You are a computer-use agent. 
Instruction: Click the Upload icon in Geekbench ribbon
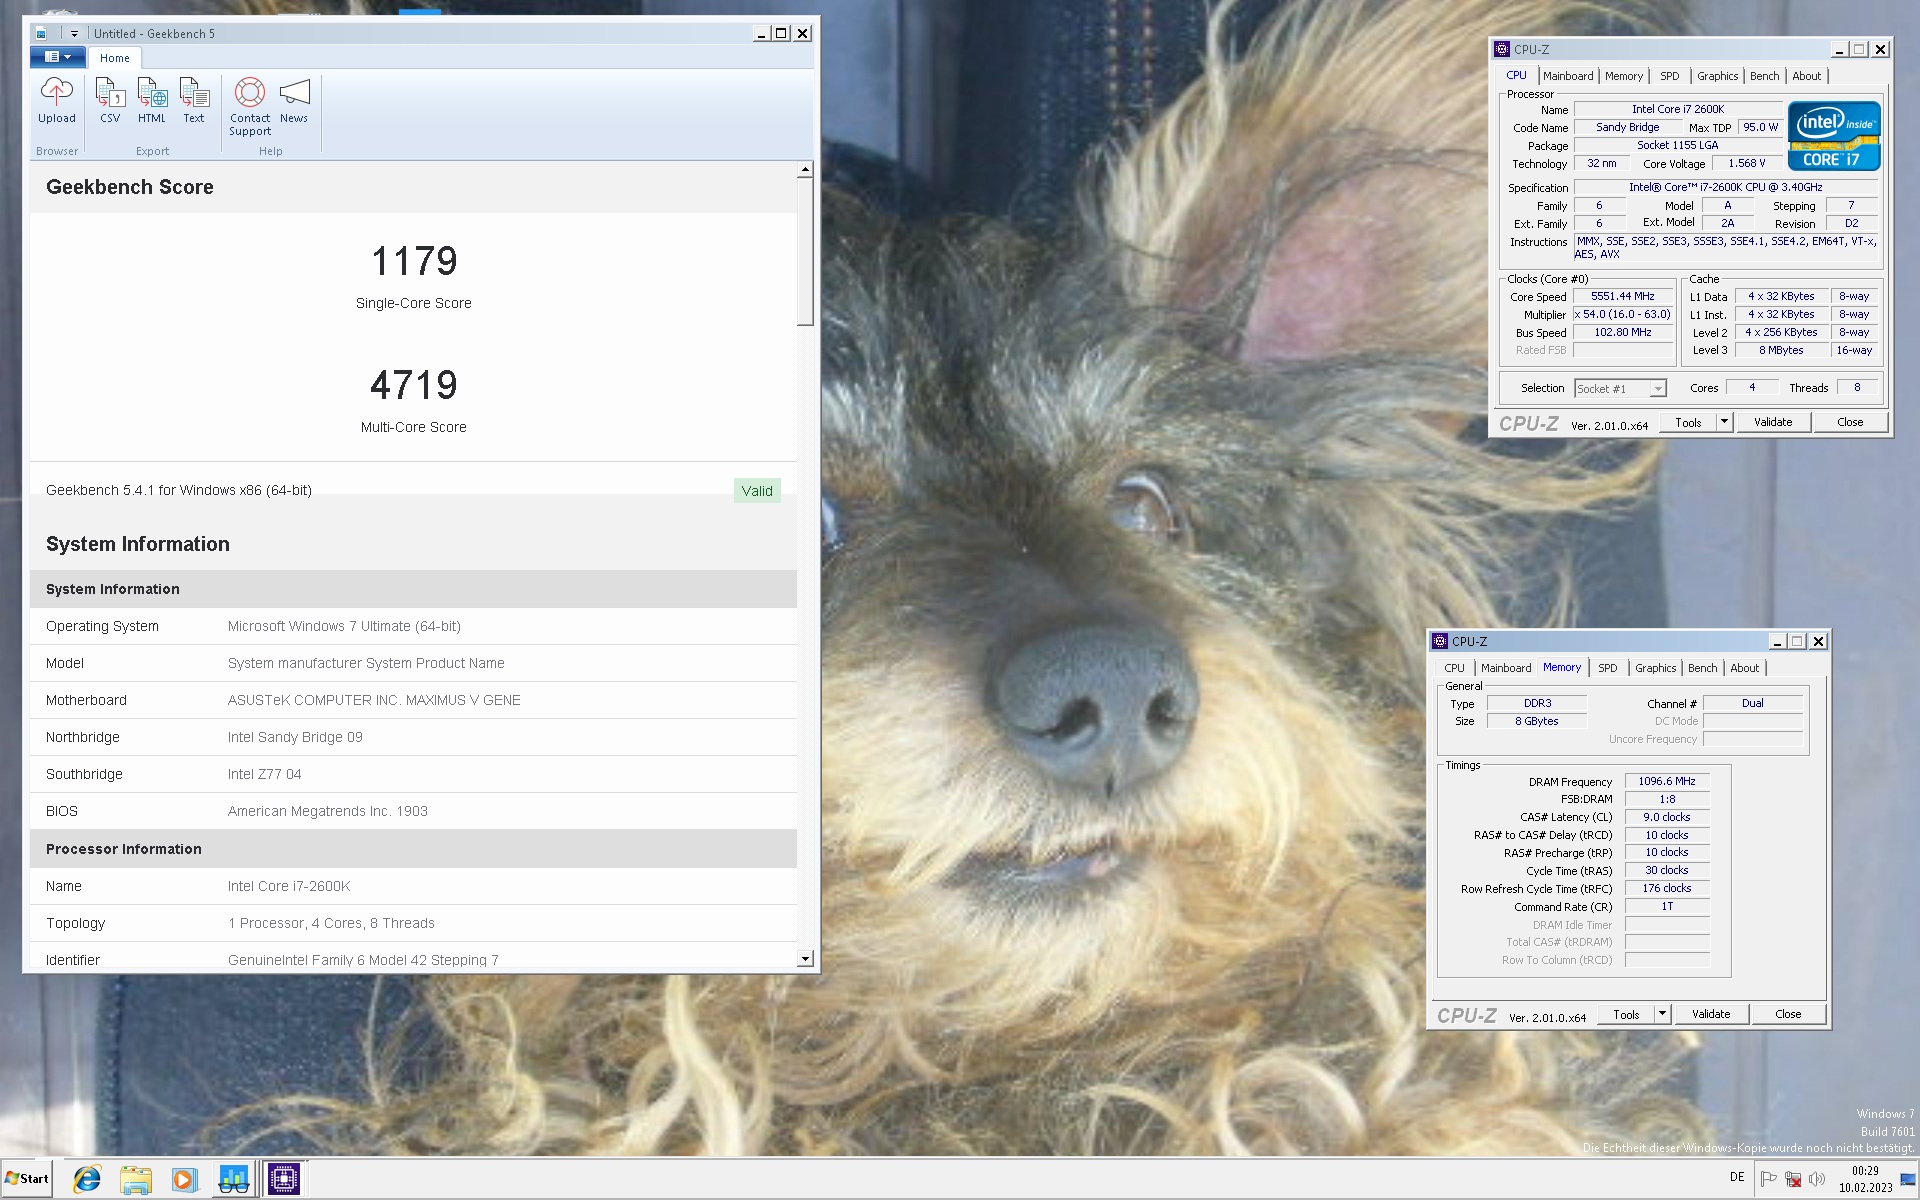pos(56,101)
